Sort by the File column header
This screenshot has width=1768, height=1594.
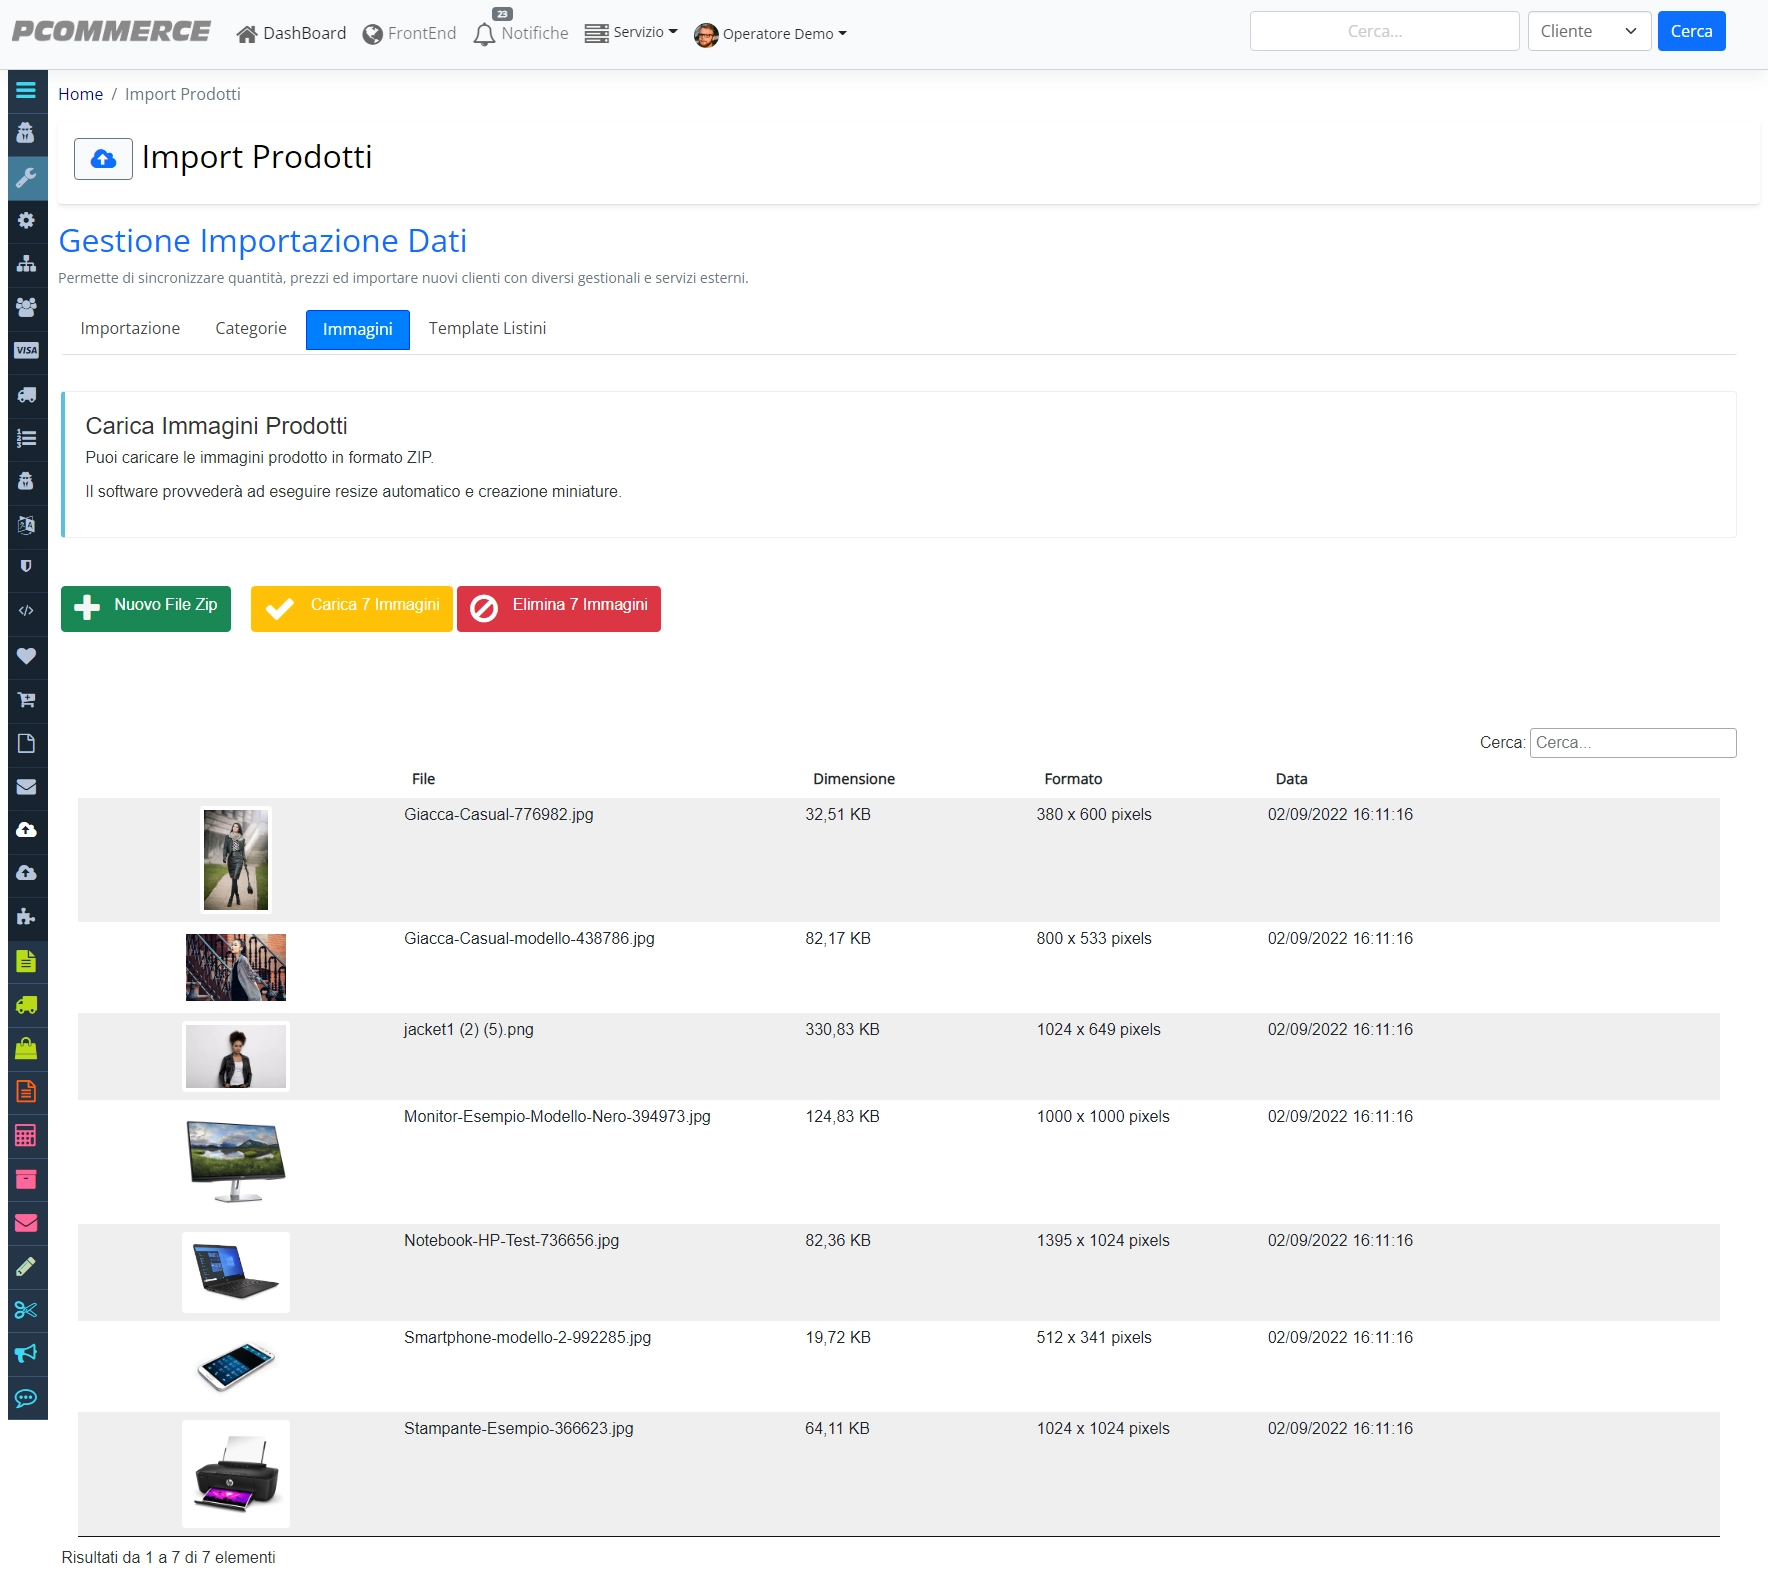pyautogui.click(x=423, y=779)
